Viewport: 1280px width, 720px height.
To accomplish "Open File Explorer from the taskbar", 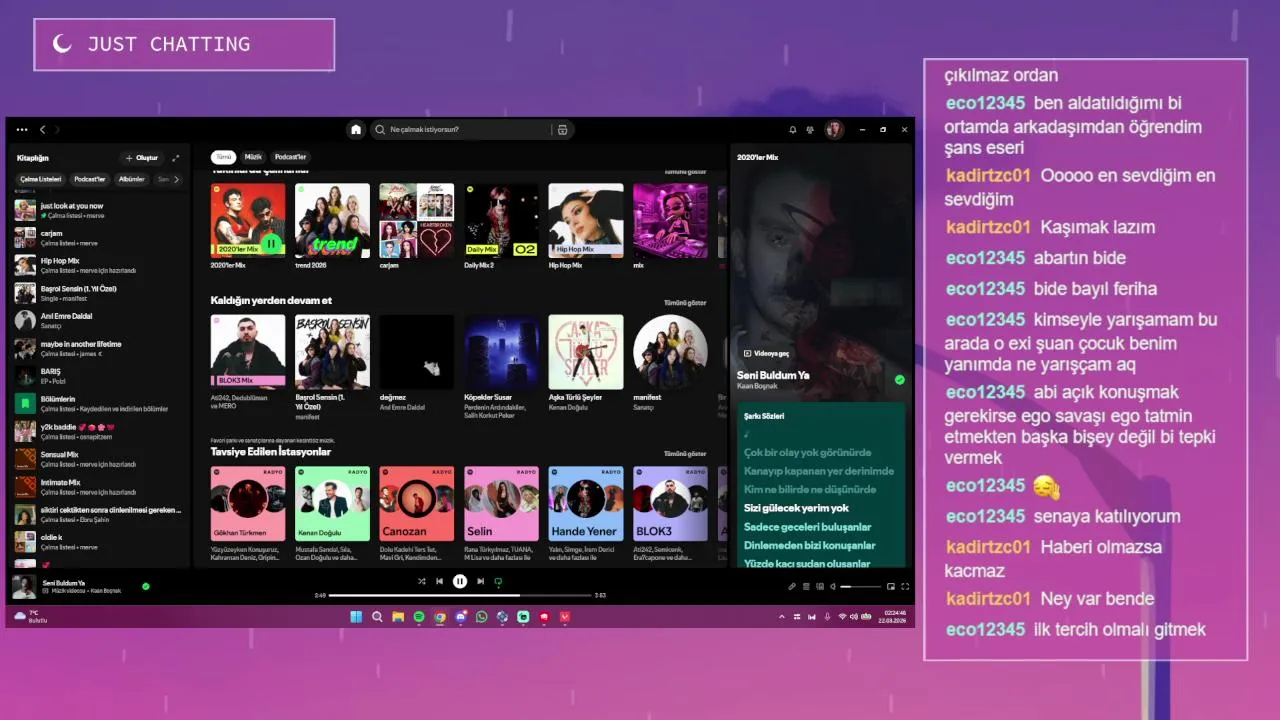I will pos(398,617).
